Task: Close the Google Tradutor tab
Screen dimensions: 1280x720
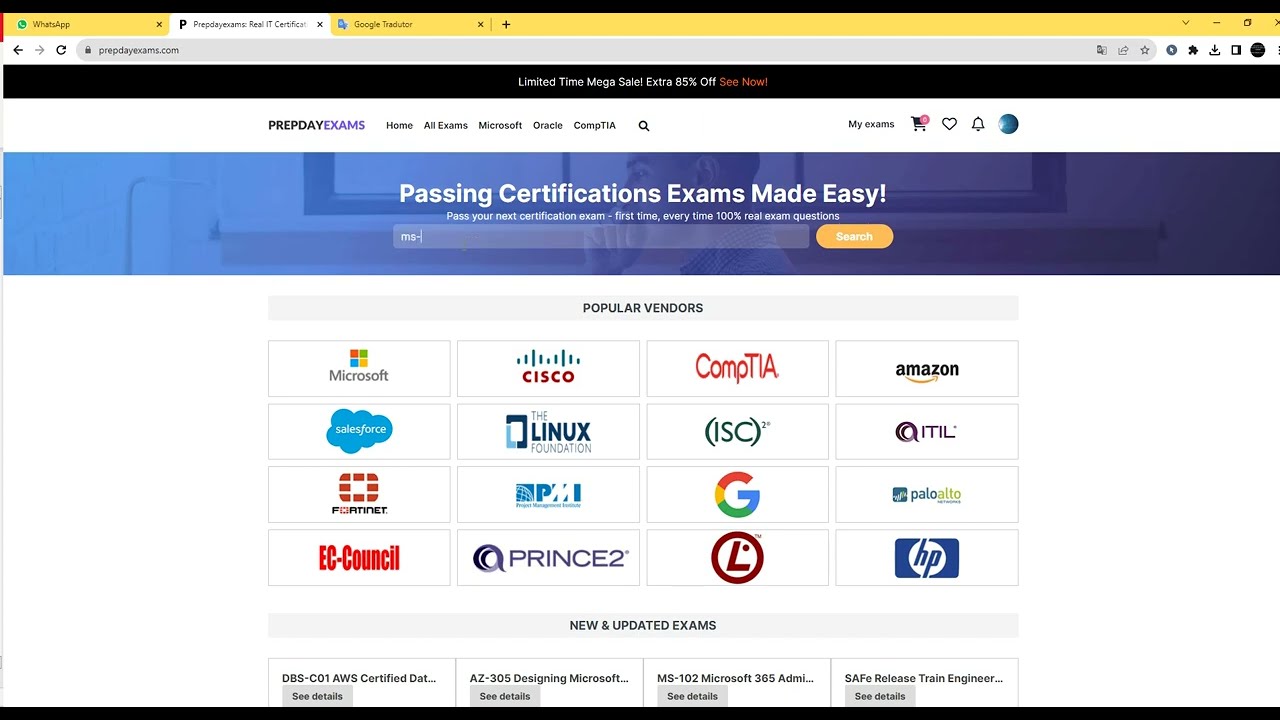Action: pyautogui.click(x=481, y=24)
